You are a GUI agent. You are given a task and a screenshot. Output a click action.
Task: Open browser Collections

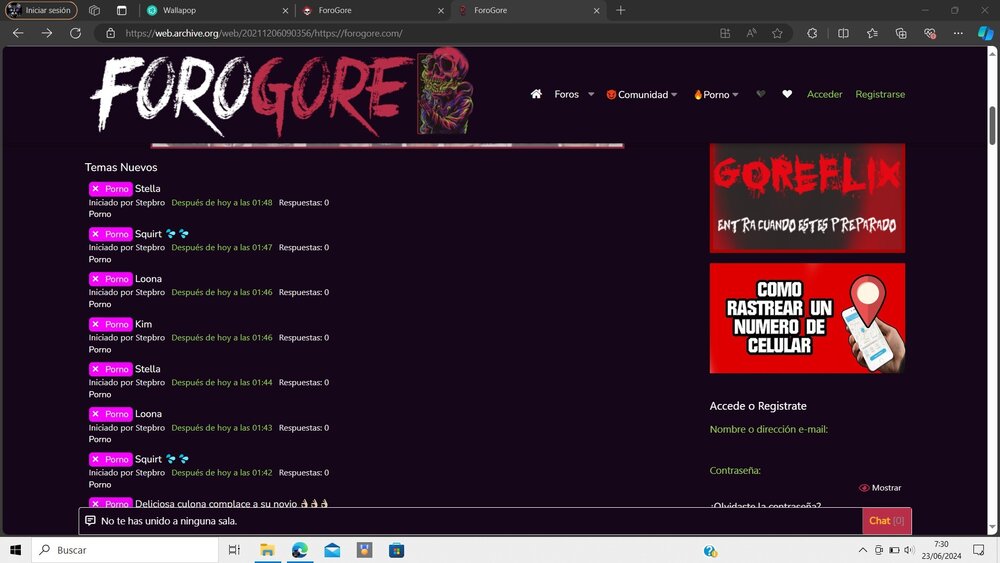click(901, 33)
